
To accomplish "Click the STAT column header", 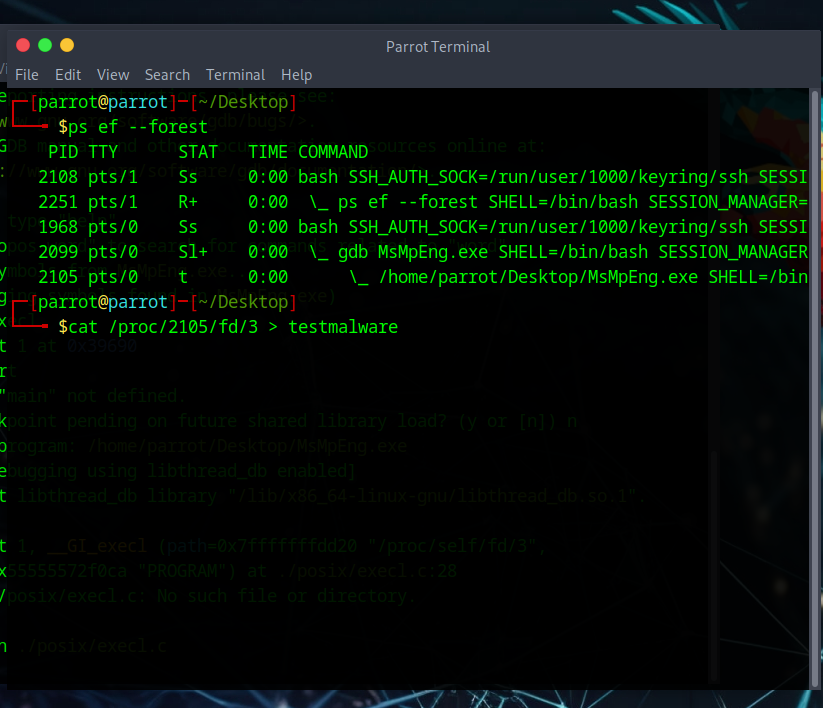I will point(198,152).
